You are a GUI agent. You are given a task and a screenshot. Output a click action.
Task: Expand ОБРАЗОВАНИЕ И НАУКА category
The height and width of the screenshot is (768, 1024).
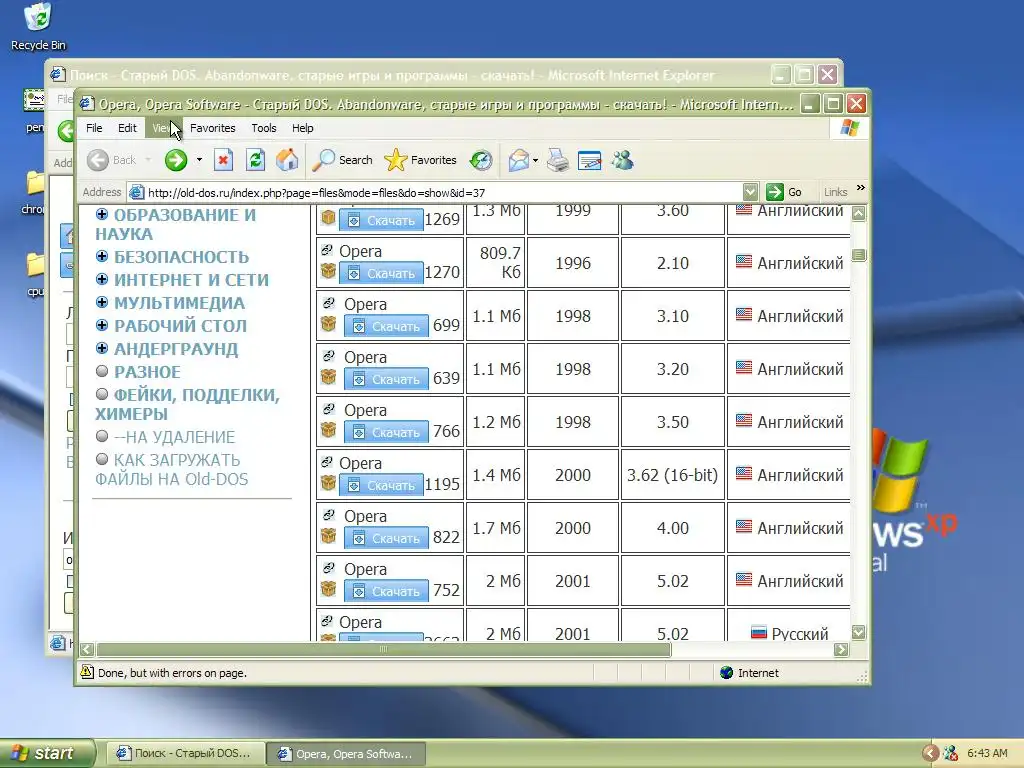pos(102,214)
